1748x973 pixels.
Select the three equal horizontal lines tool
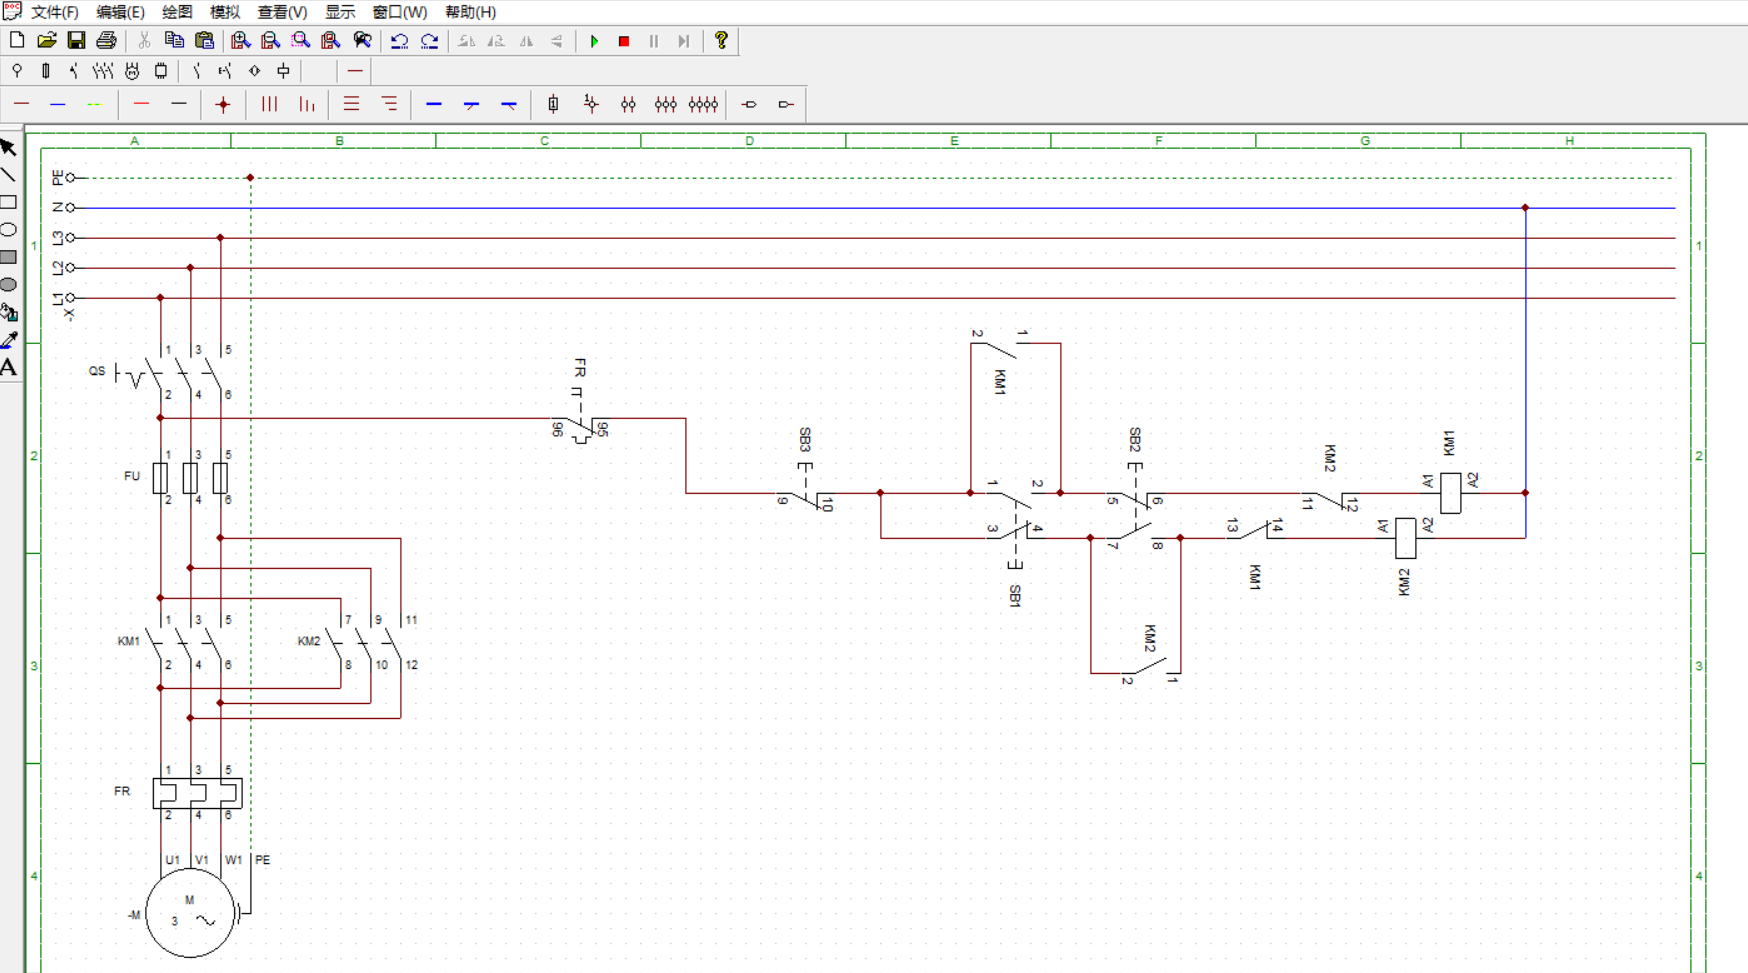[351, 104]
